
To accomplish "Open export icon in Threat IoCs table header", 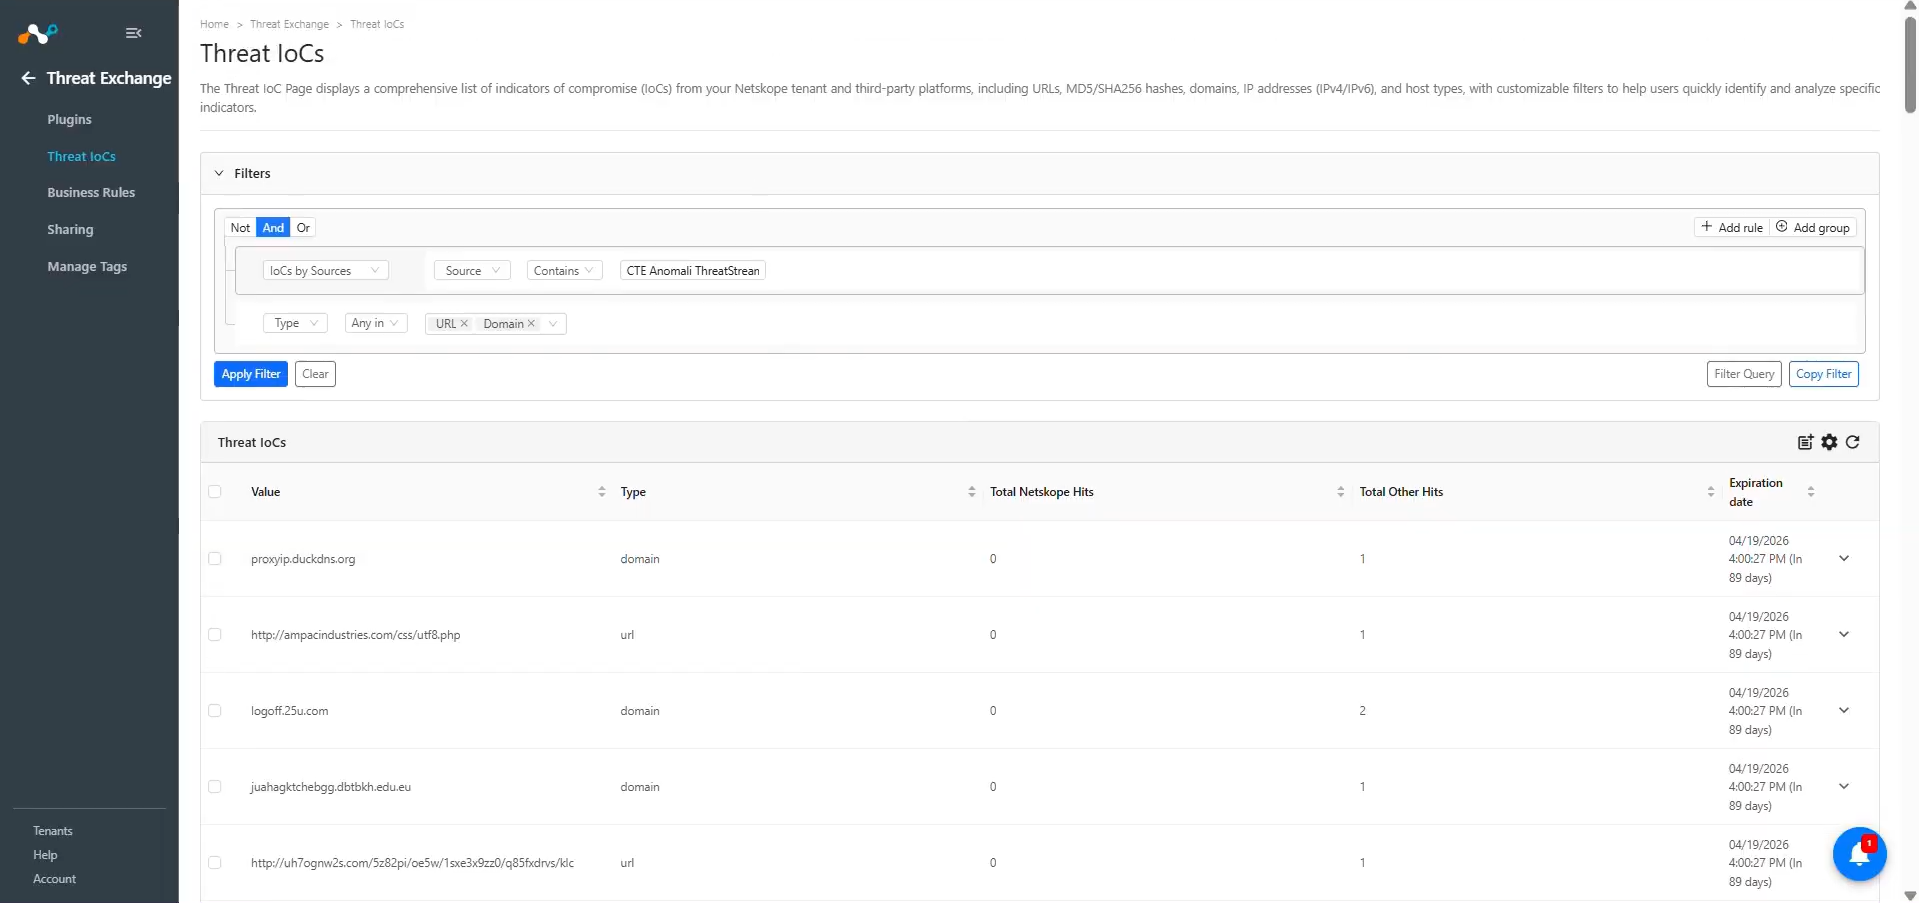I will (x=1805, y=442).
